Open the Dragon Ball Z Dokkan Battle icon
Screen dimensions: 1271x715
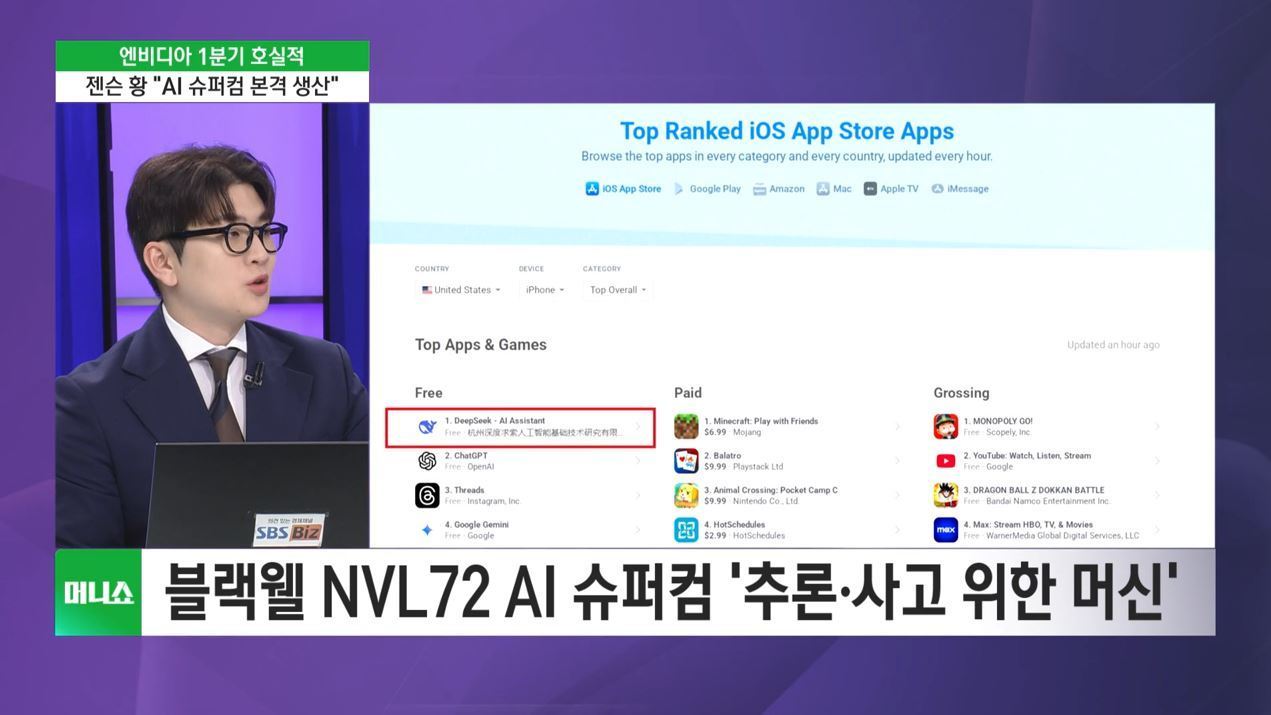(945, 495)
